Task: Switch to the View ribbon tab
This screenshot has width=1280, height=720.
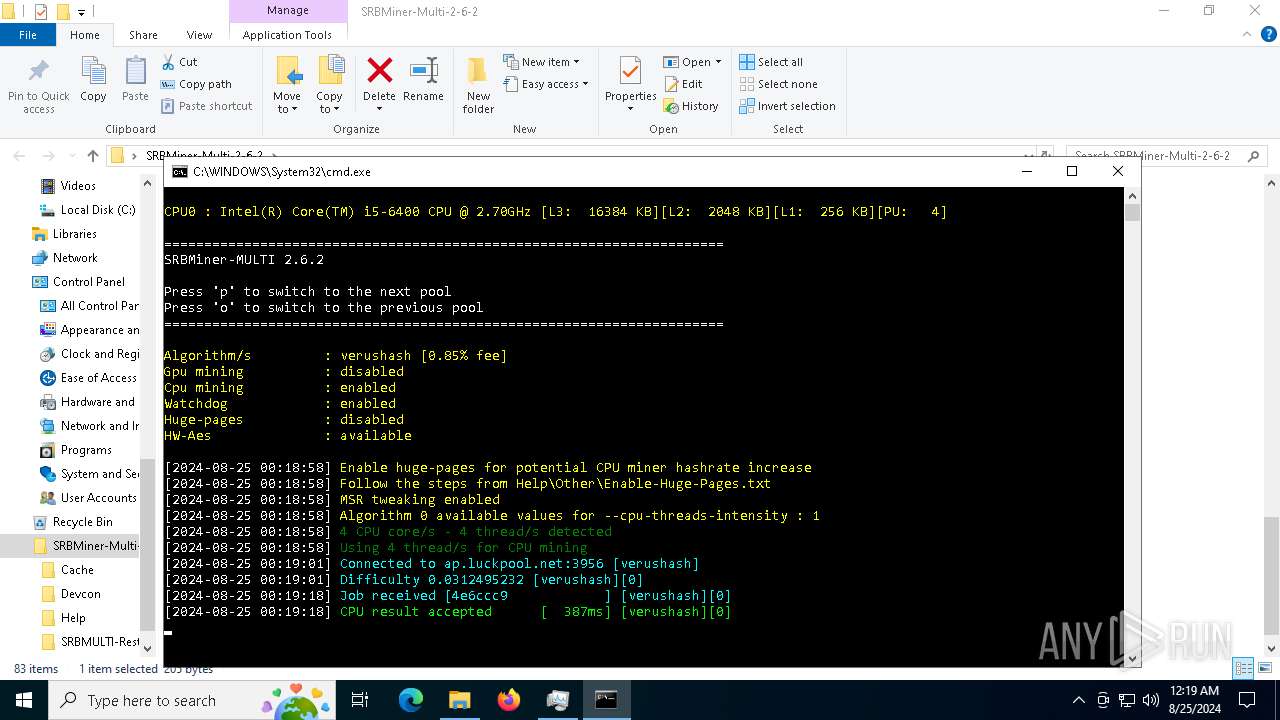Action: tap(199, 34)
